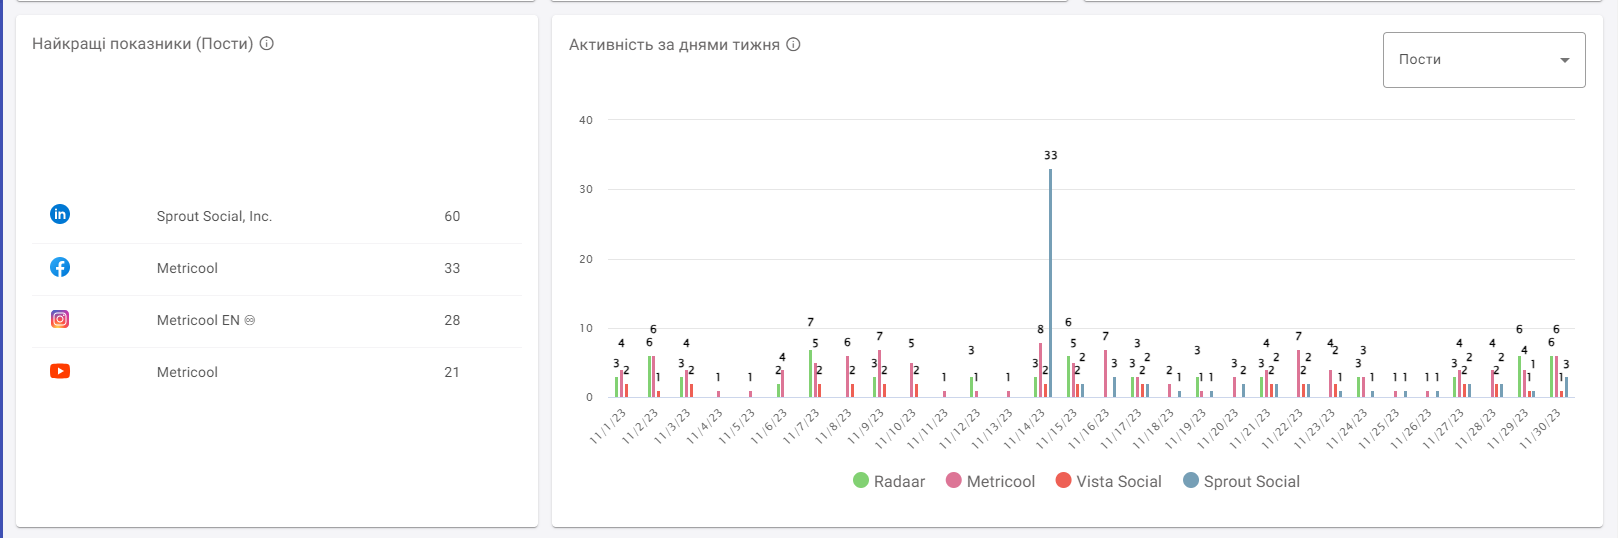
Task: Toggle the Vista Social legend series
Action: pos(1108,481)
